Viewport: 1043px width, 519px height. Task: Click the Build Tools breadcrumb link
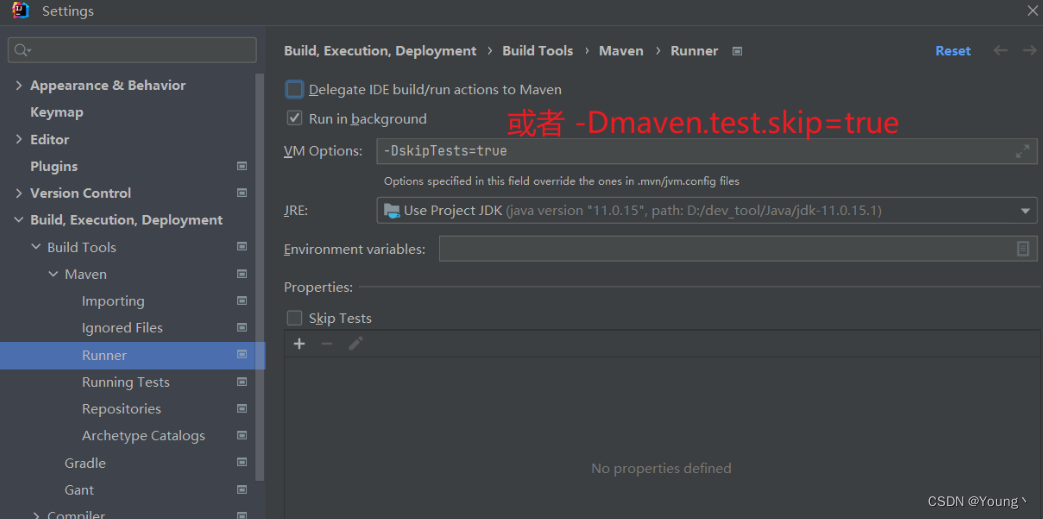coord(537,51)
